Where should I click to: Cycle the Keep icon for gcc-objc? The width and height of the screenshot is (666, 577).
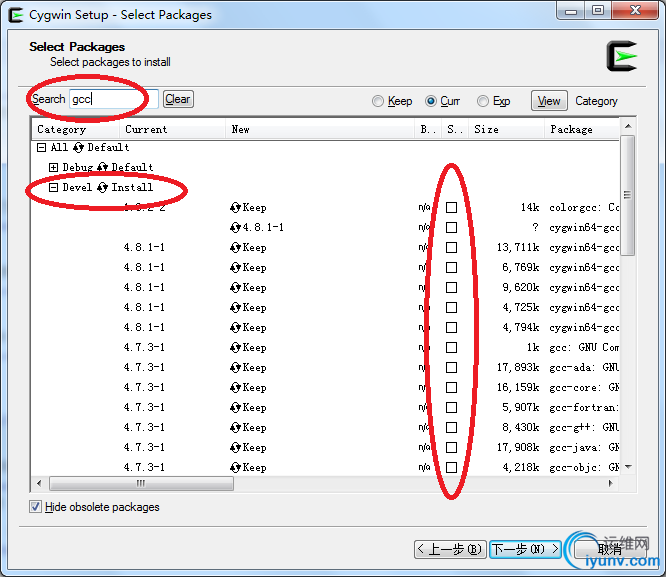[235, 467]
